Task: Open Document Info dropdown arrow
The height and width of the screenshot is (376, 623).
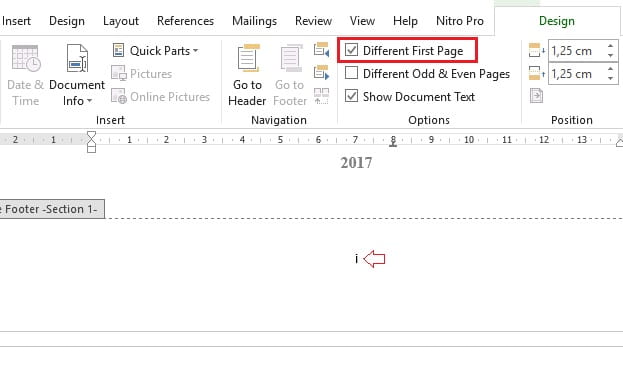Action: pos(89,101)
